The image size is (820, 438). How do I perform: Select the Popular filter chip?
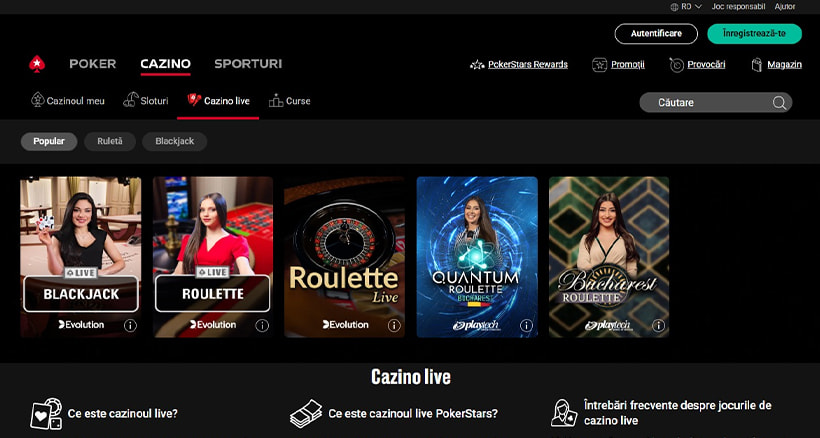click(49, 141)
